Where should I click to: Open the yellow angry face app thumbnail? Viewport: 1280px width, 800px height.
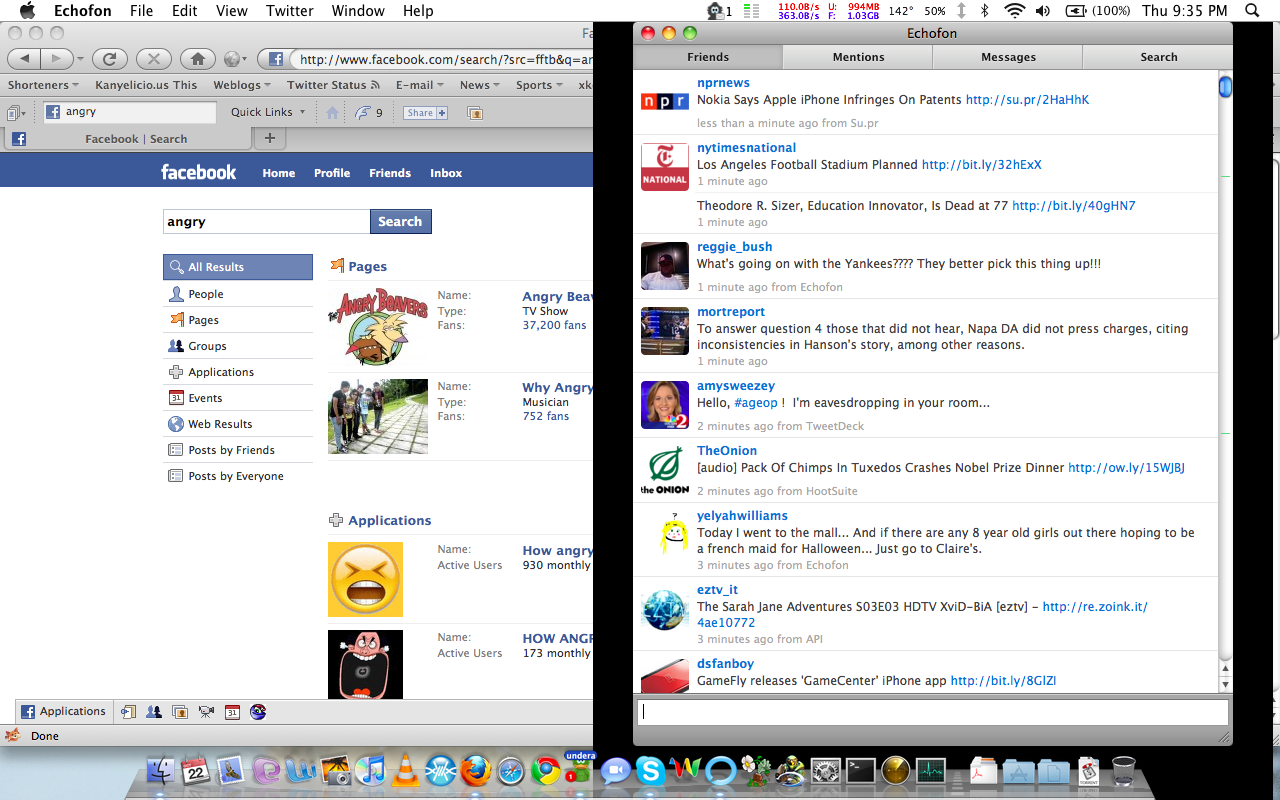(365, 579)
